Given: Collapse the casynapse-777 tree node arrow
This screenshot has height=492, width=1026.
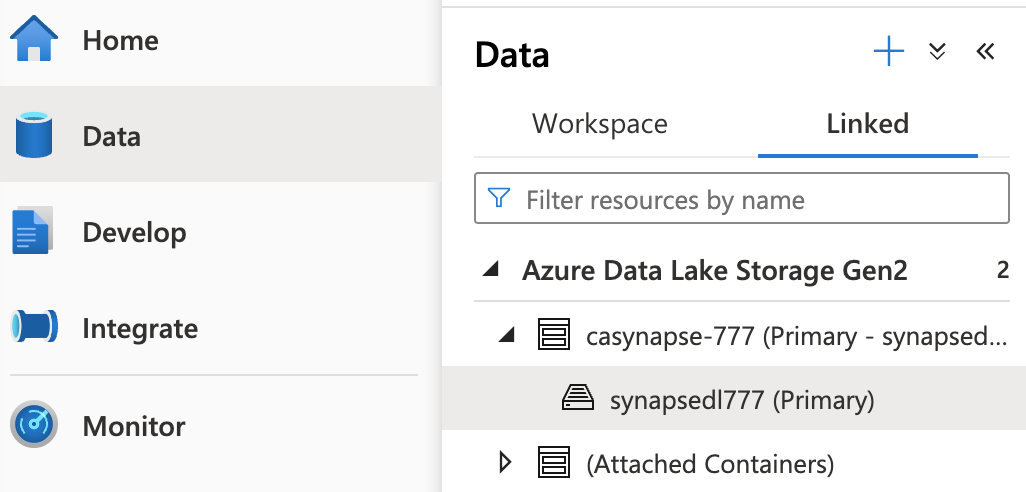Looking at the screenshot, I should coord(507,336).
